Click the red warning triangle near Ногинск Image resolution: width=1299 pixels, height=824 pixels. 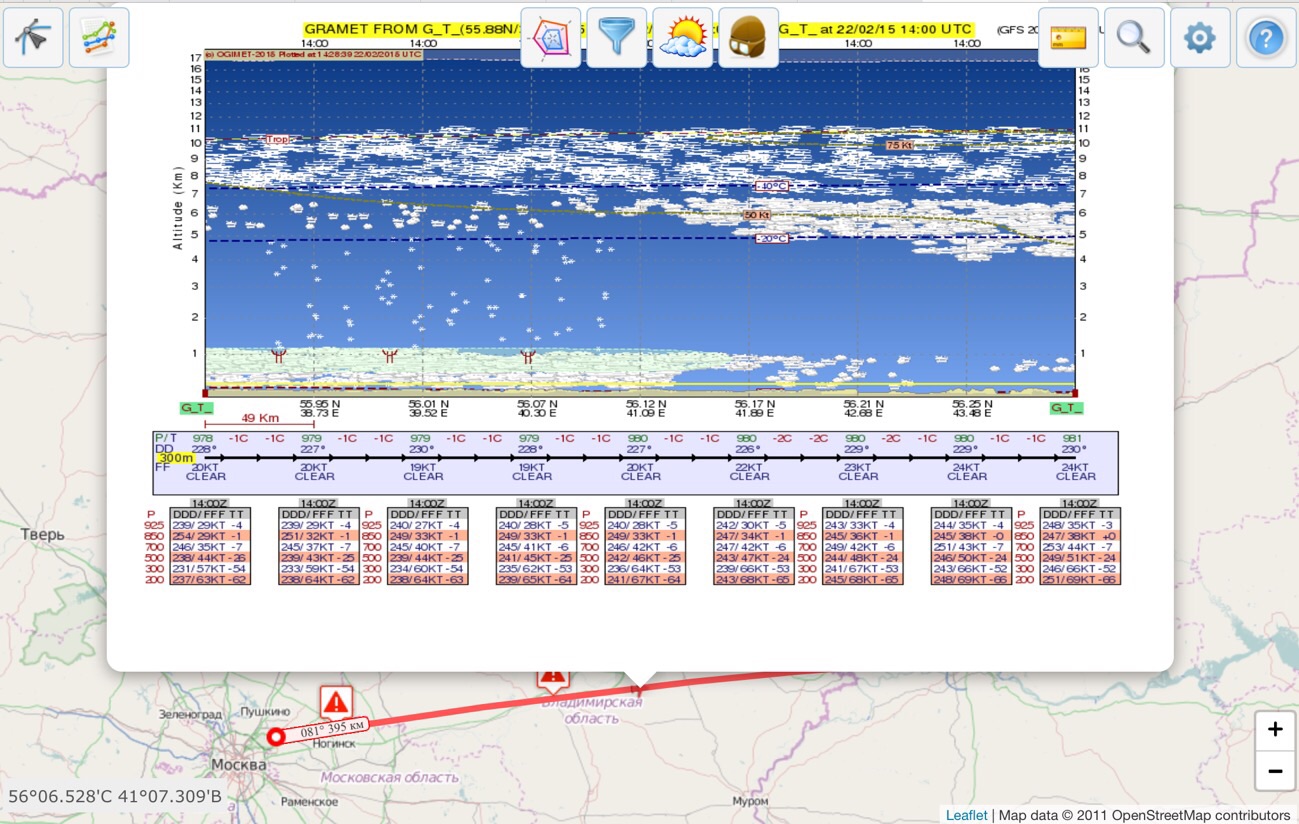[x=336, y=702]
